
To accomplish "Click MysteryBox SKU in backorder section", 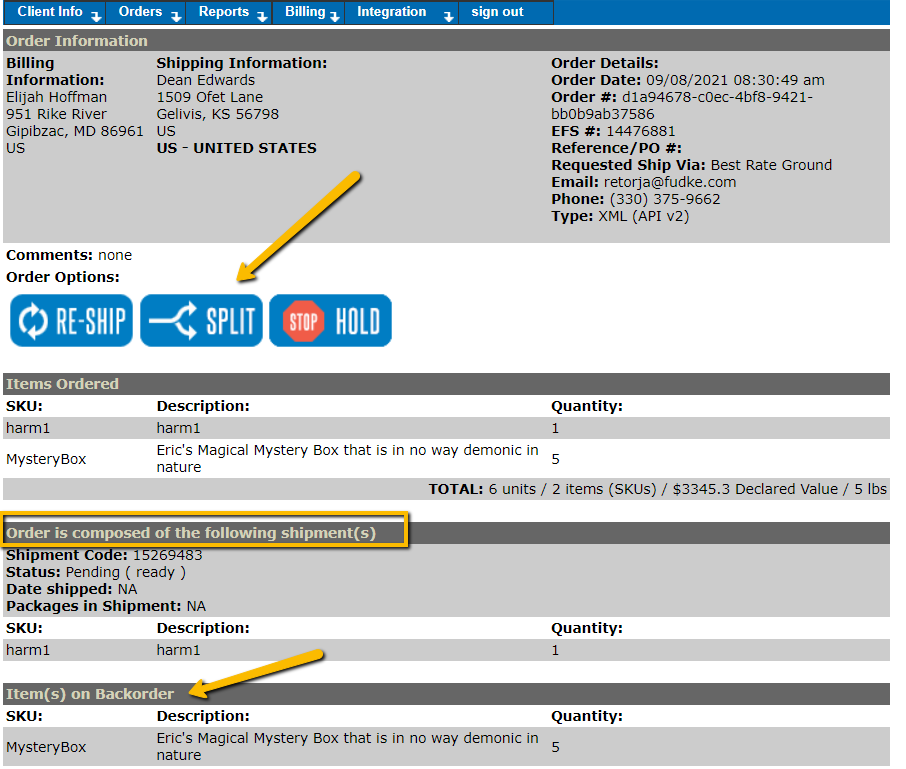I will [46, 747].
